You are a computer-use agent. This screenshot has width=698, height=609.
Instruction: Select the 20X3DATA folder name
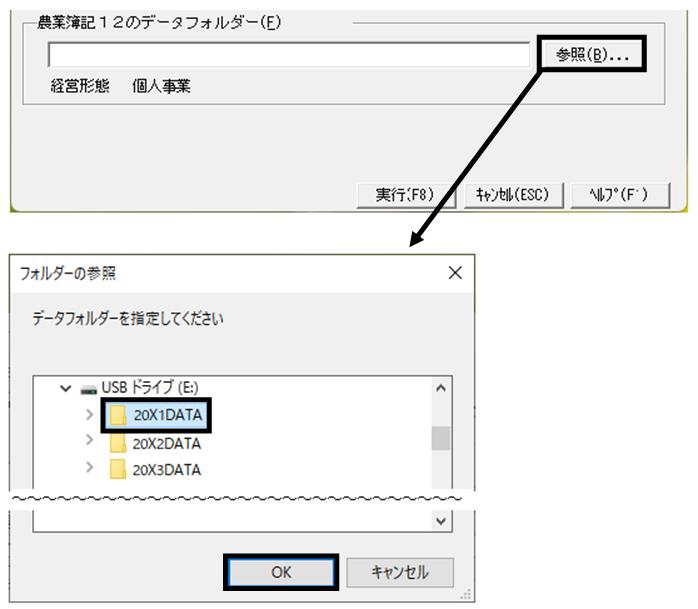pos(167,470)
